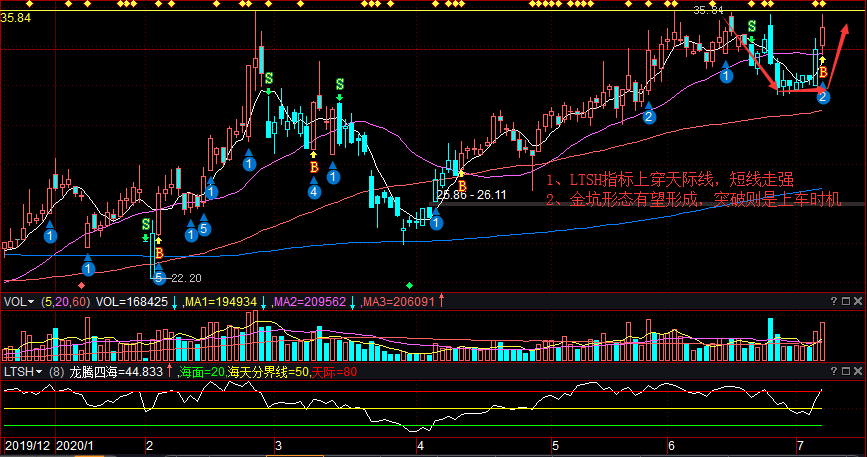
Task: Click the green S sell signal near 35.84 high
Action: (752, 25)
